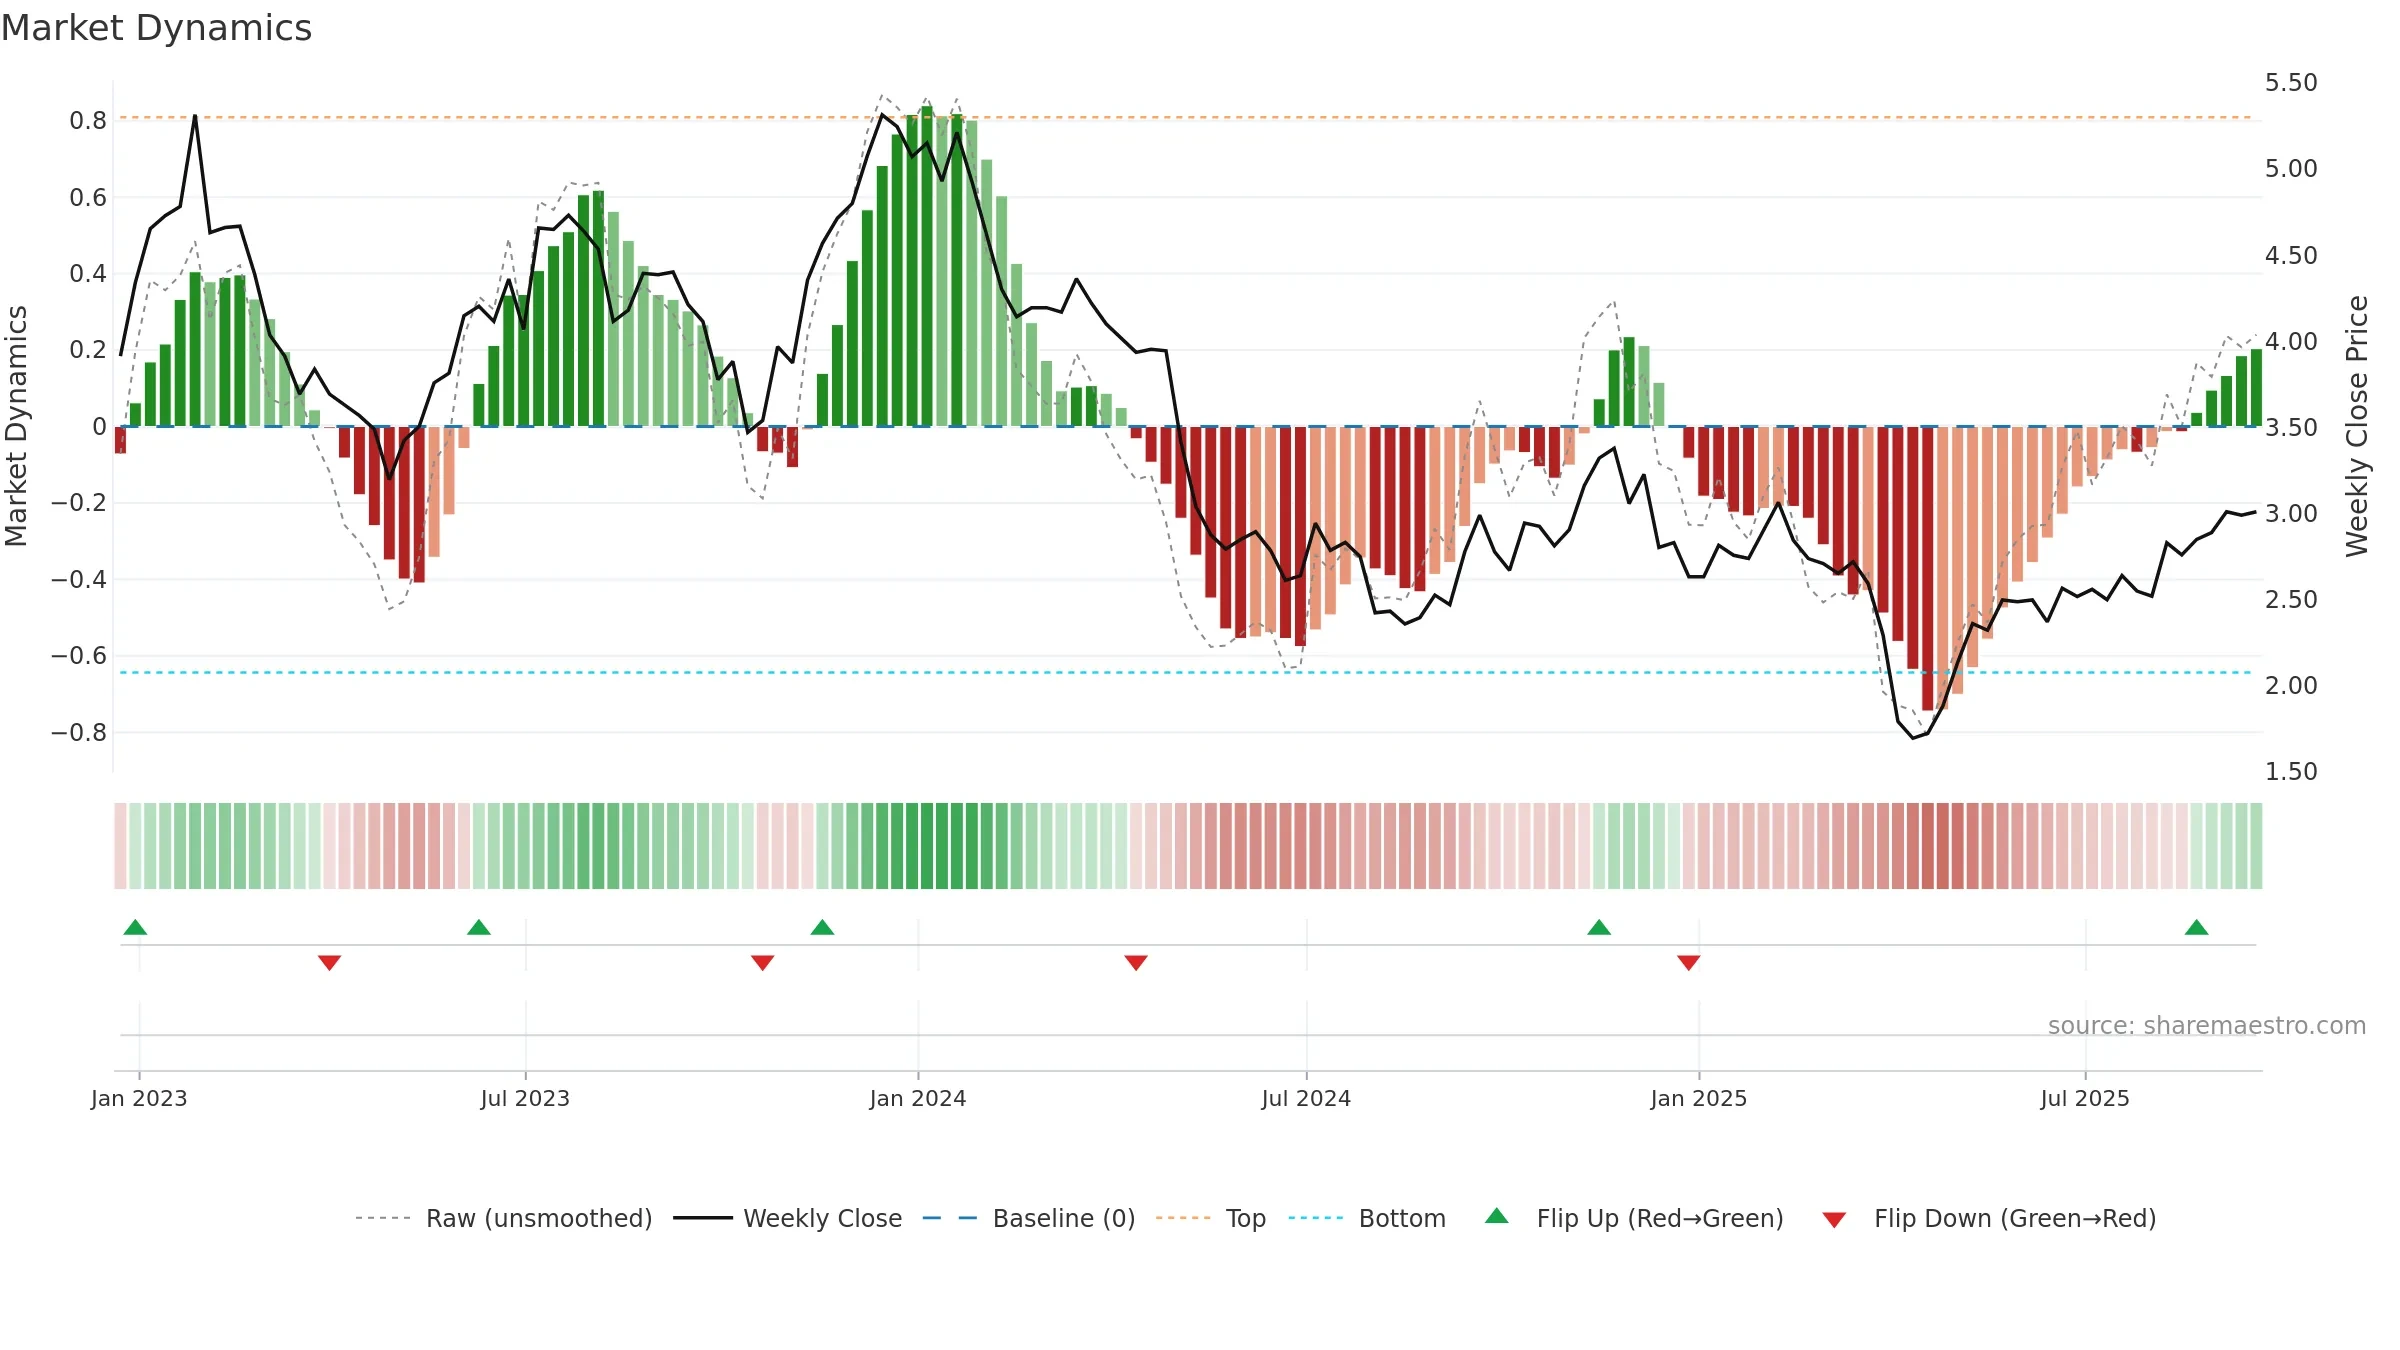The image size is (2400, 1350).
Task: Click the Jul 2025 x-axis label
Action: coord(2085,1098)
